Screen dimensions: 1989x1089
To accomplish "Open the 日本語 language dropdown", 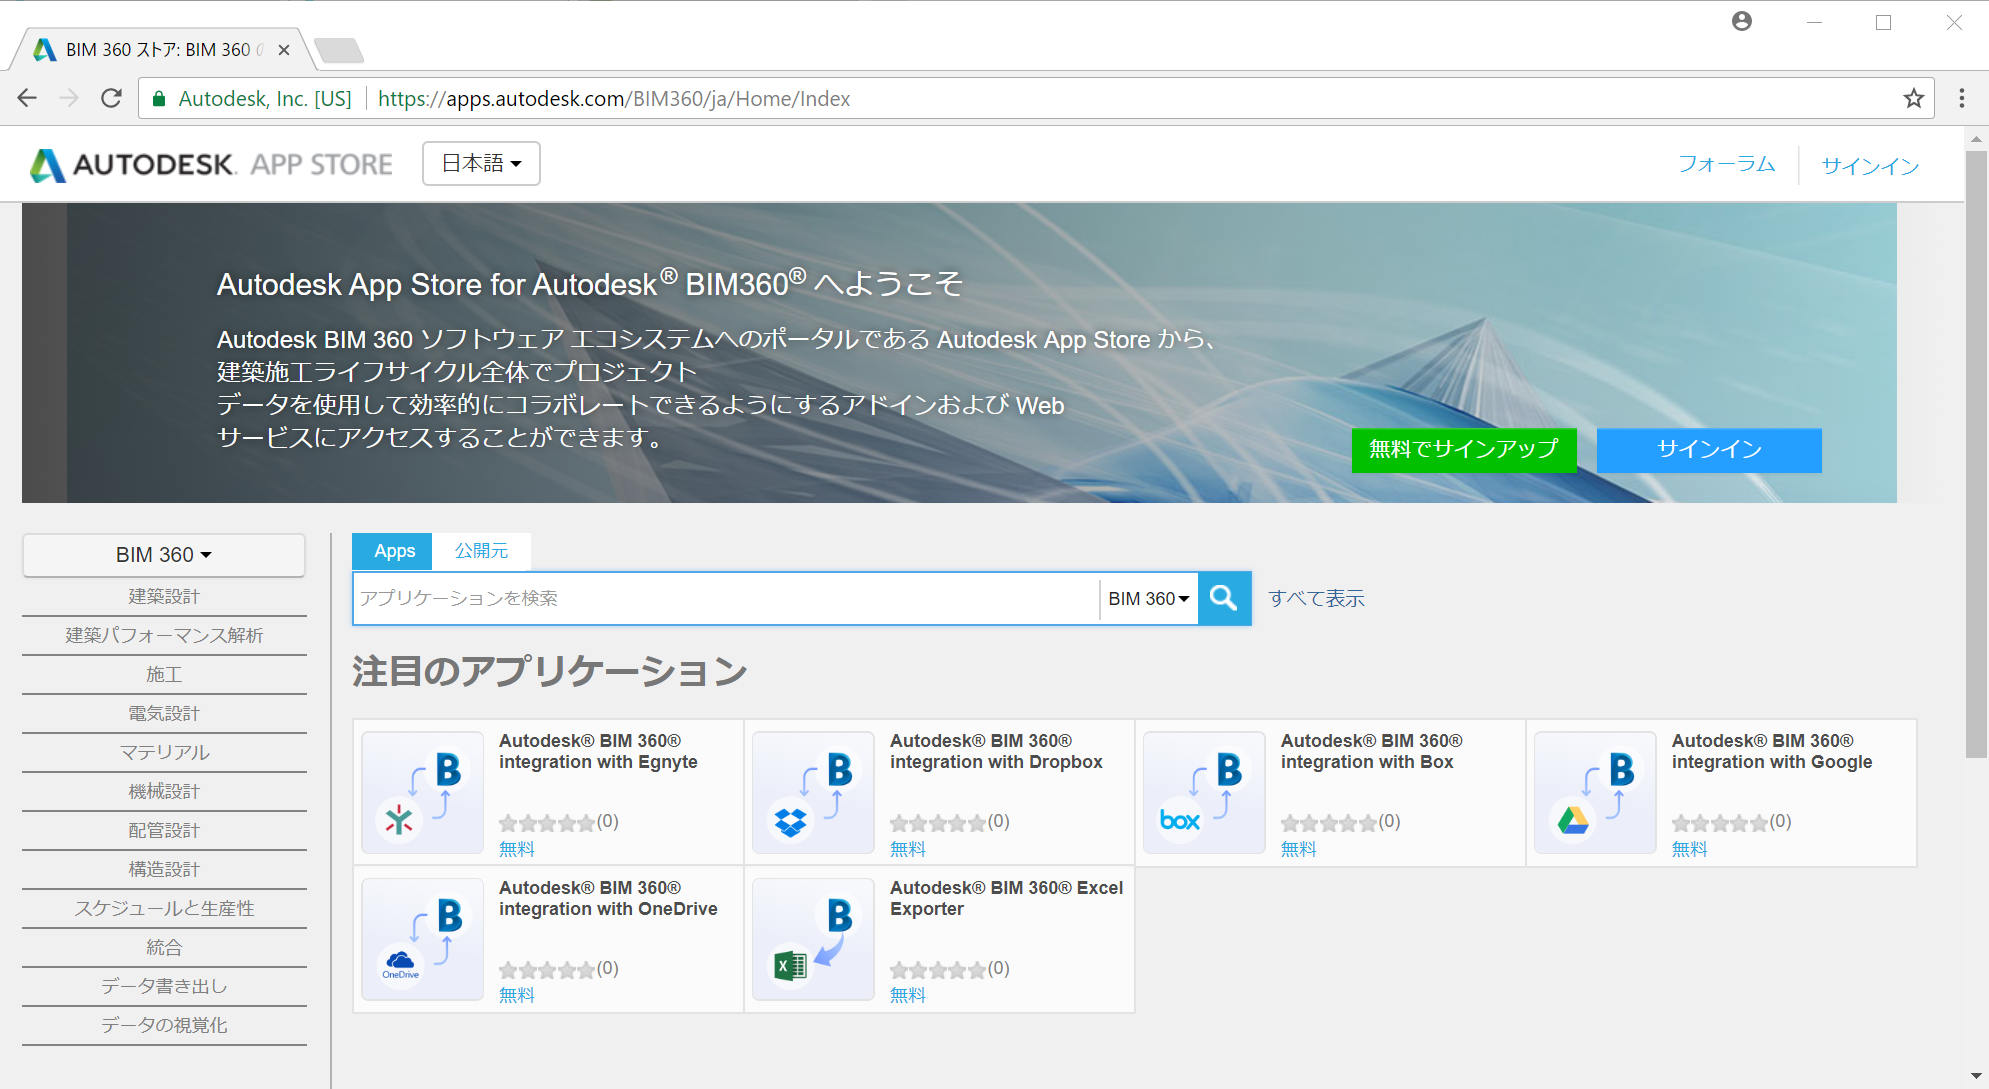I will (x=480, y=163).
